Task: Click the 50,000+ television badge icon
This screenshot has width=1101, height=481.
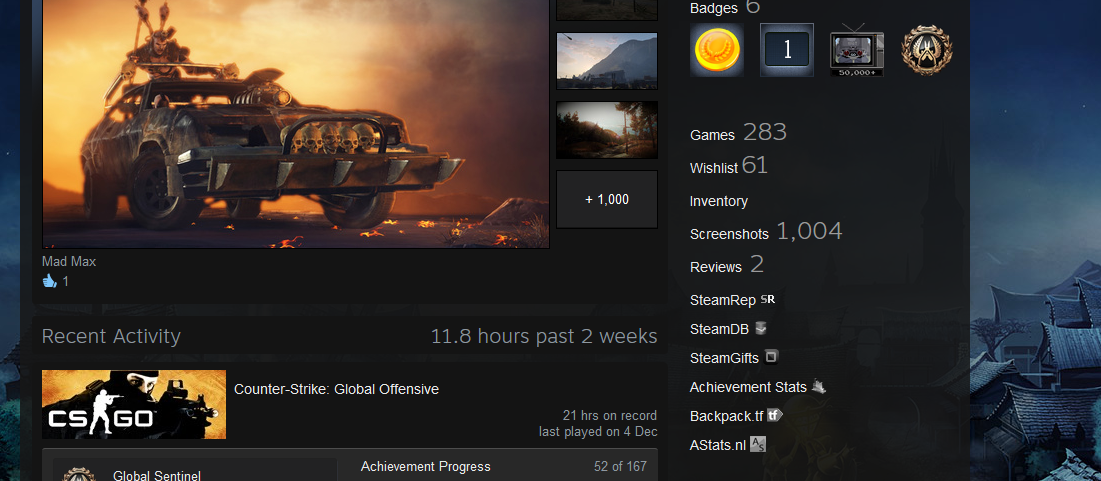Action: [x=857, y=50]
